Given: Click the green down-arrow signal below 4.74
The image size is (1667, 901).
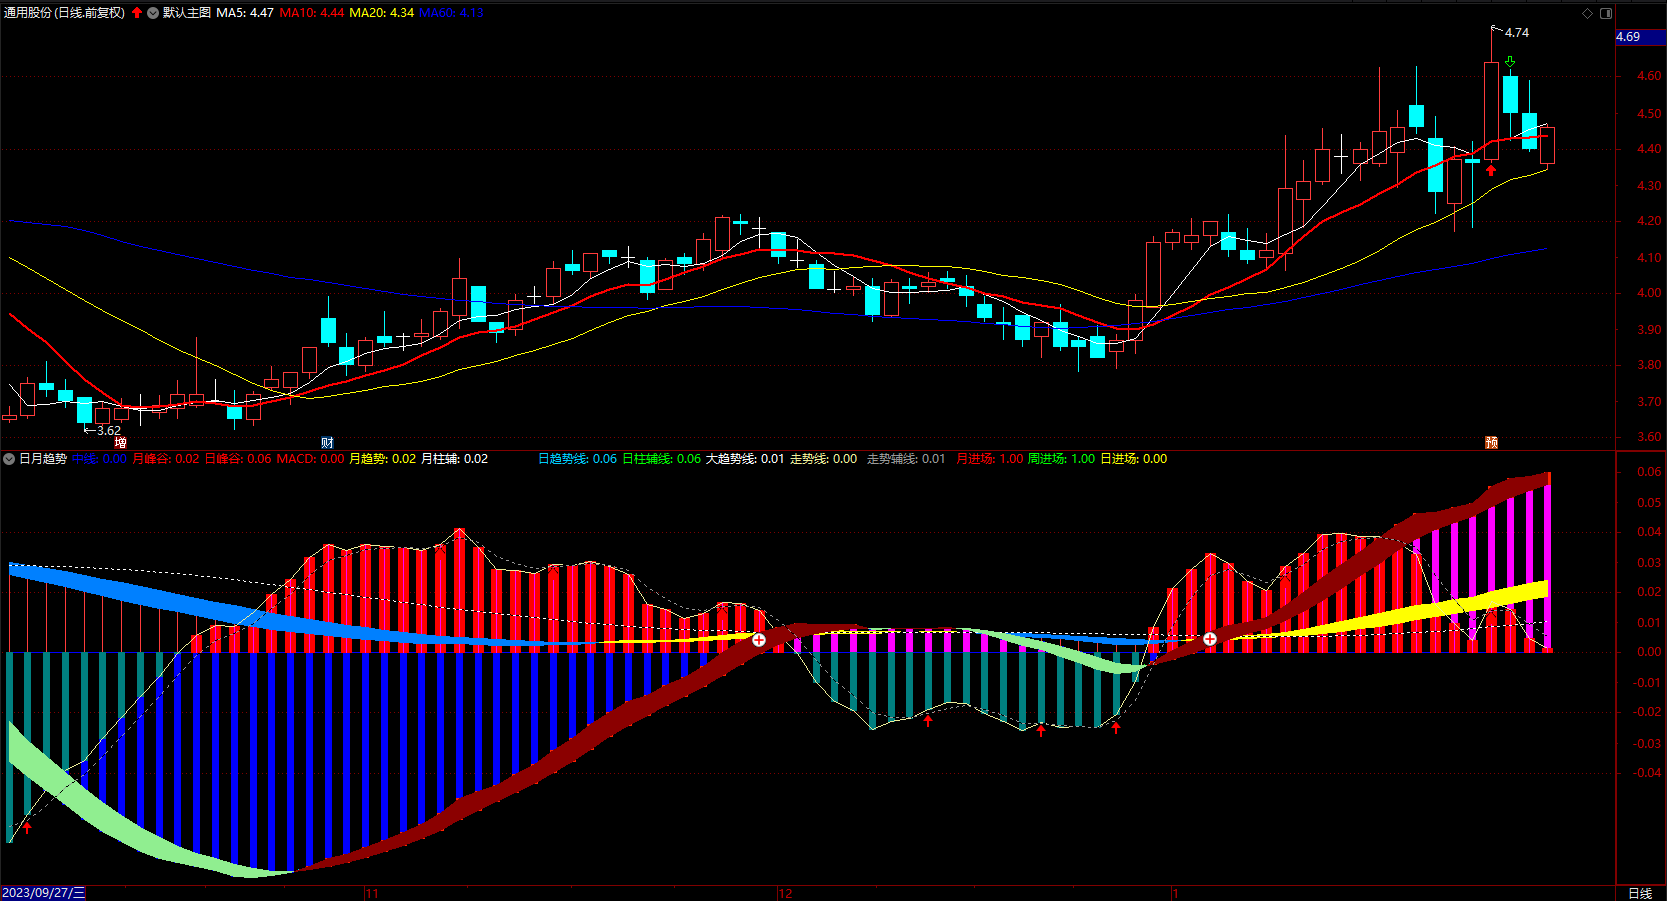Looking at the screenshot, I should [1510, 62].
